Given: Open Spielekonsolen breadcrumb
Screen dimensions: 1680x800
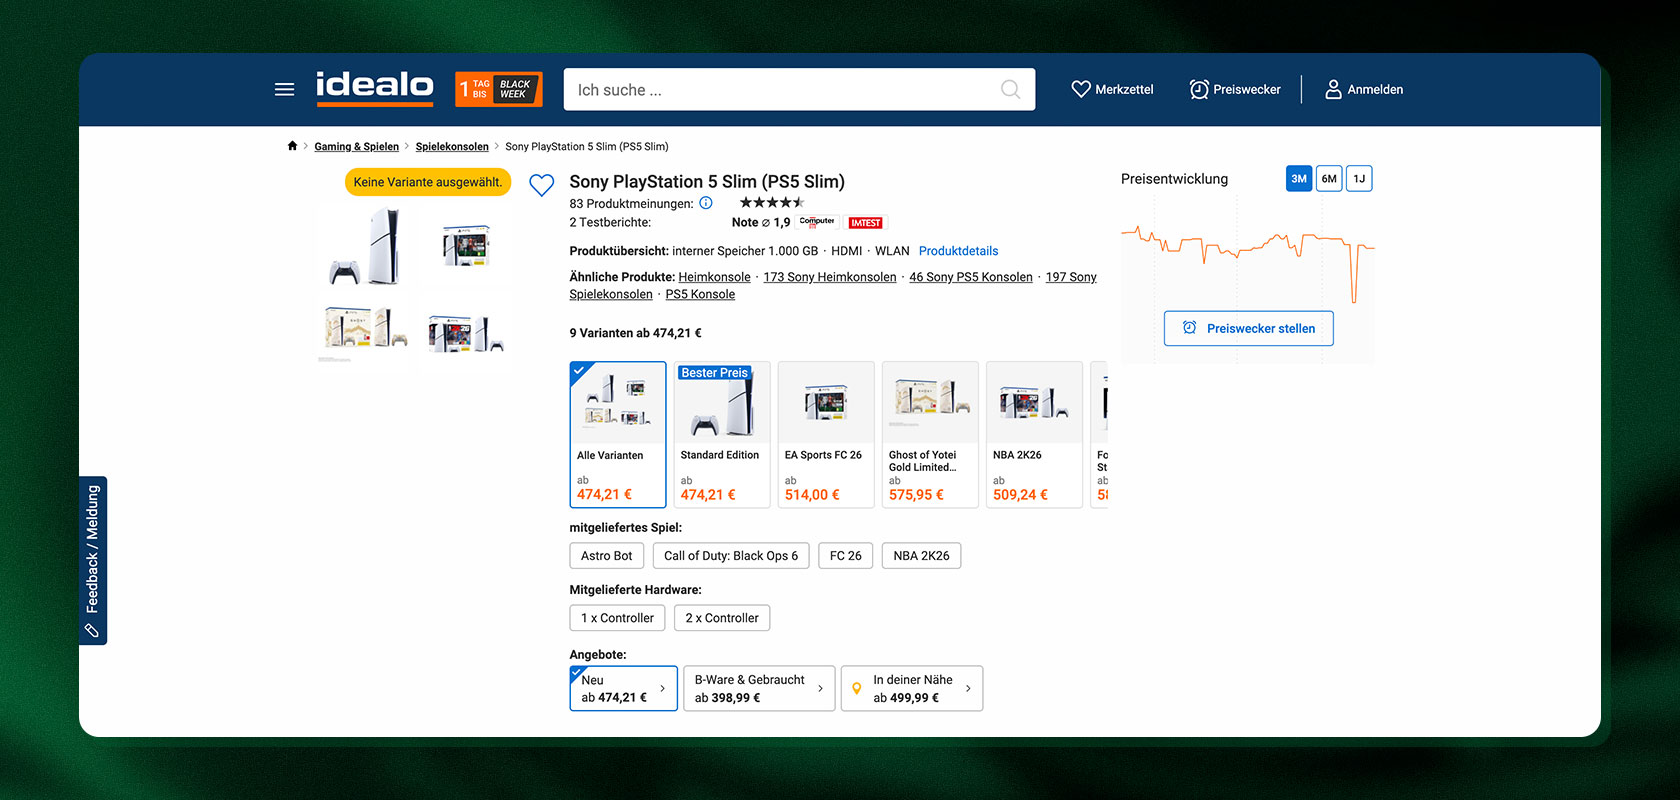Looking at the screenshot, I should pyautogui.click(x=452, y=146).
